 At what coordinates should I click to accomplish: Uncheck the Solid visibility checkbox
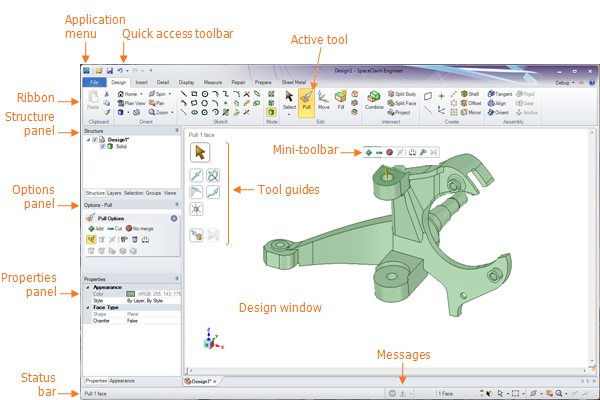click(x=104, y=147)
